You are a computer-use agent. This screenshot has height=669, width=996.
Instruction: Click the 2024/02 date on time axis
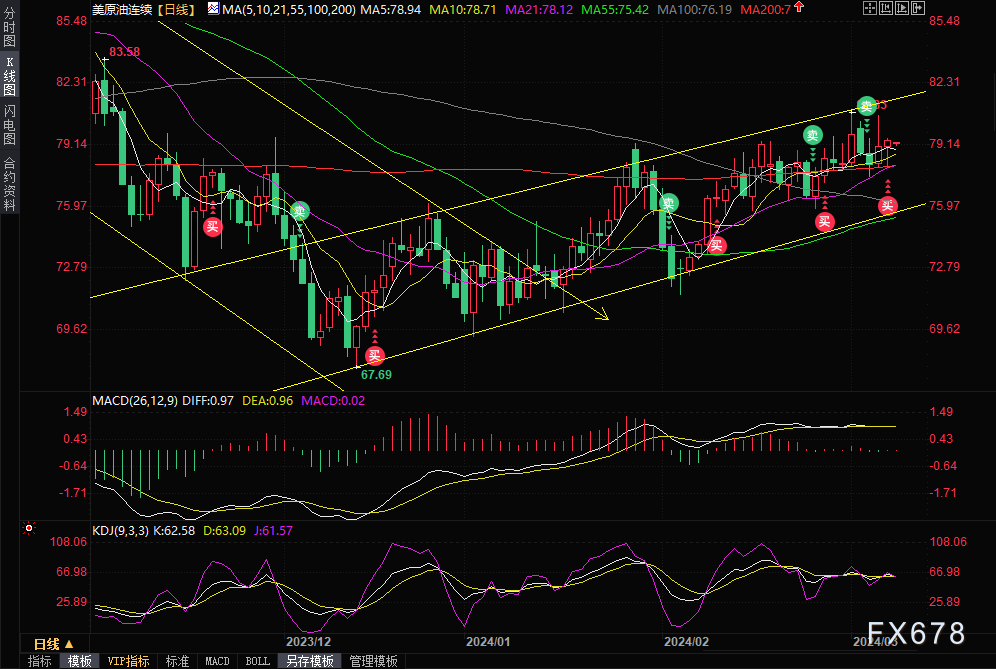click(686, 642)
